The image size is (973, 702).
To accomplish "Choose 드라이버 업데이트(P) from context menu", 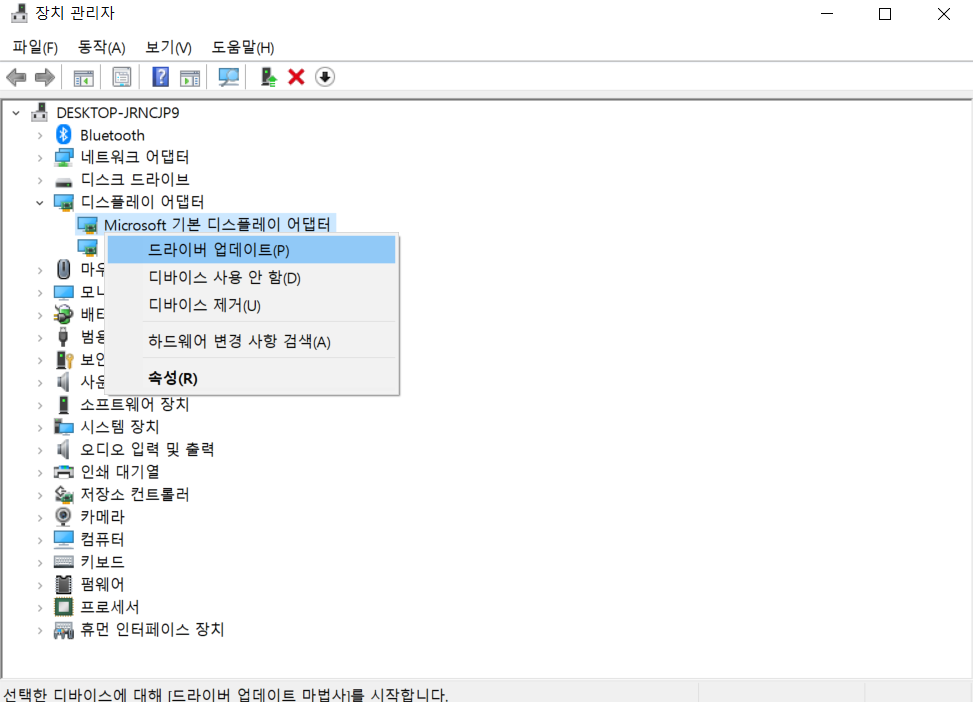I will 251,250.
